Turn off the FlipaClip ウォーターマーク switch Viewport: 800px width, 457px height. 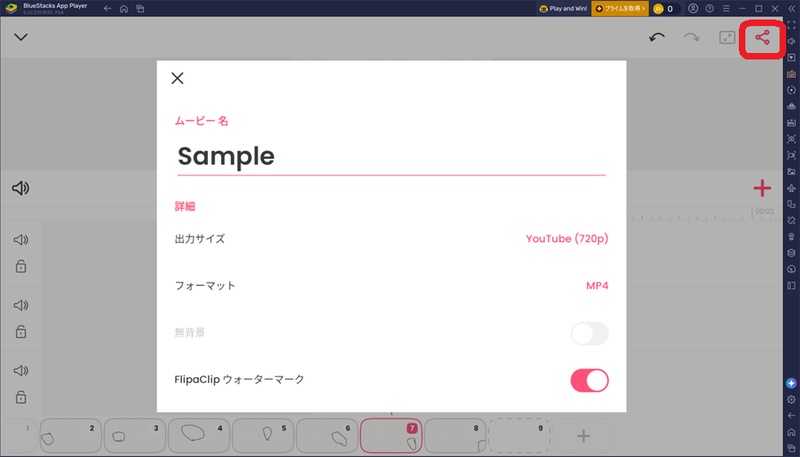pos(589,380)
